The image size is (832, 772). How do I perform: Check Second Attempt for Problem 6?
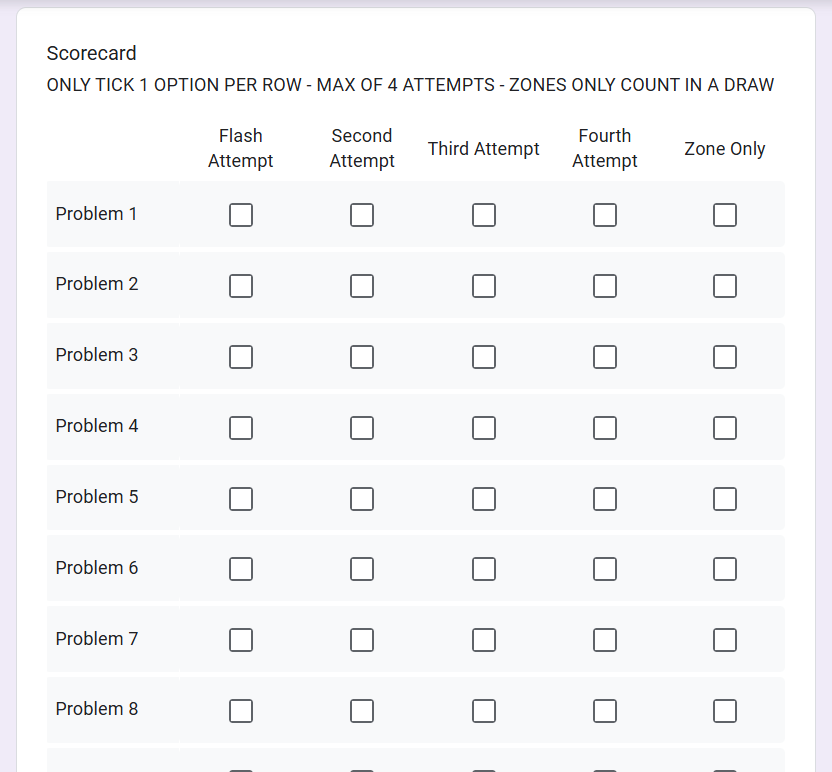(x=362, y=569)
